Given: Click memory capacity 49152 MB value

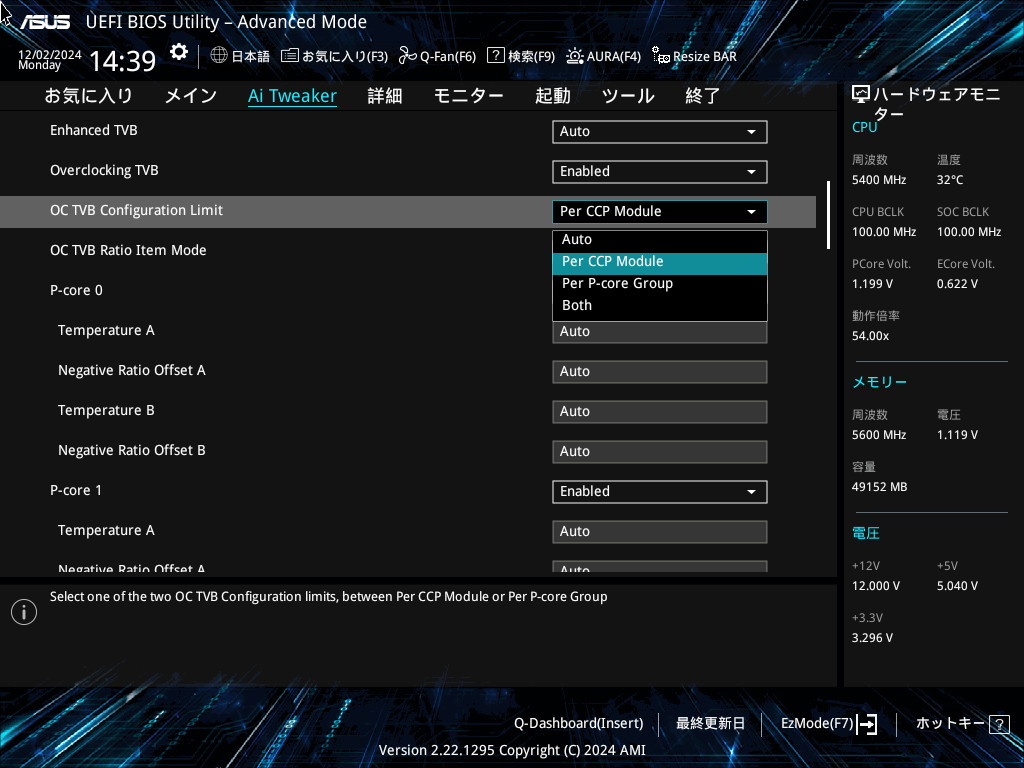Looking at the screenshot, I should [x=879, y=487].
